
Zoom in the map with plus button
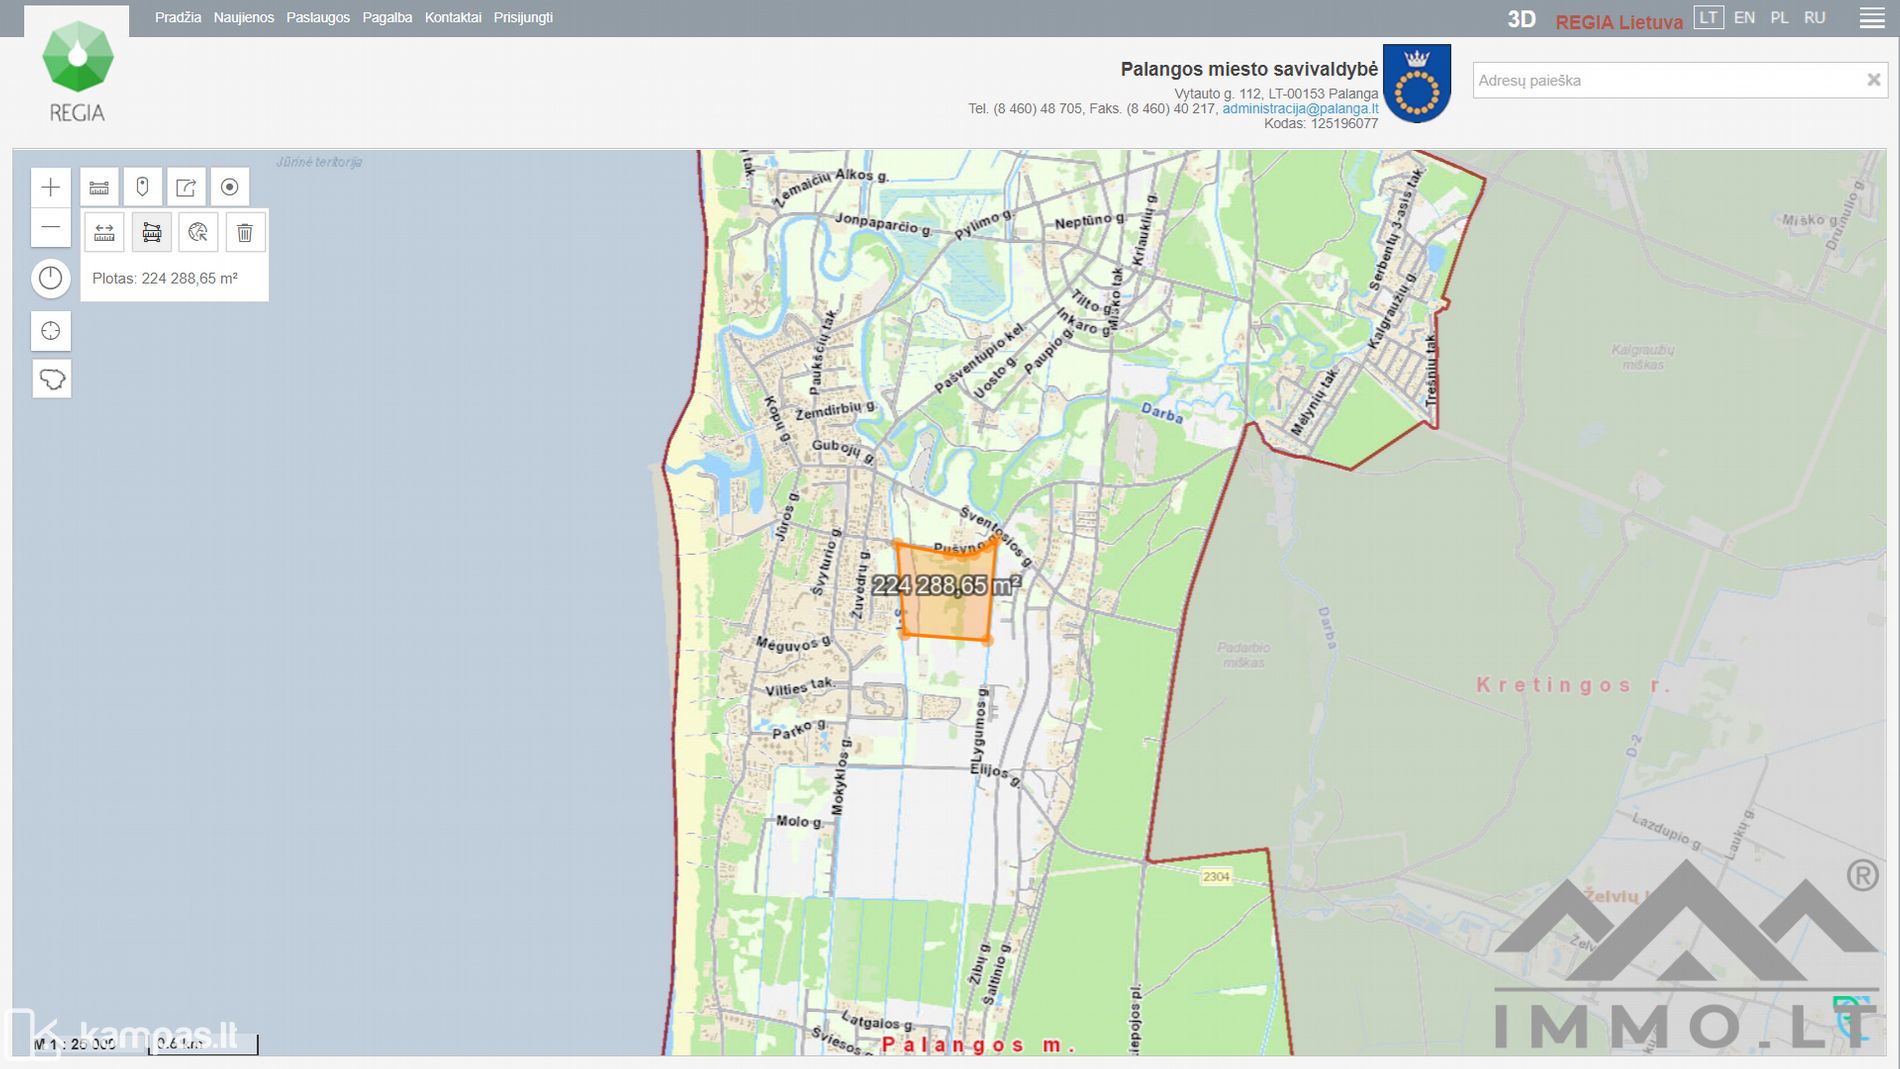51,187
